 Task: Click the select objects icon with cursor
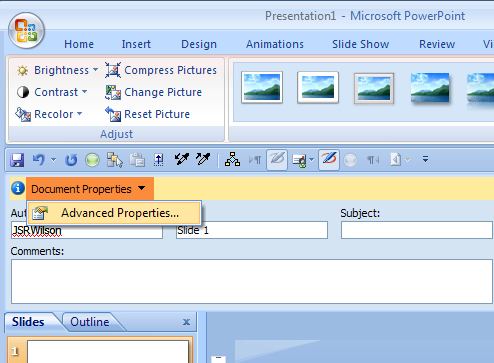point(114,160)
